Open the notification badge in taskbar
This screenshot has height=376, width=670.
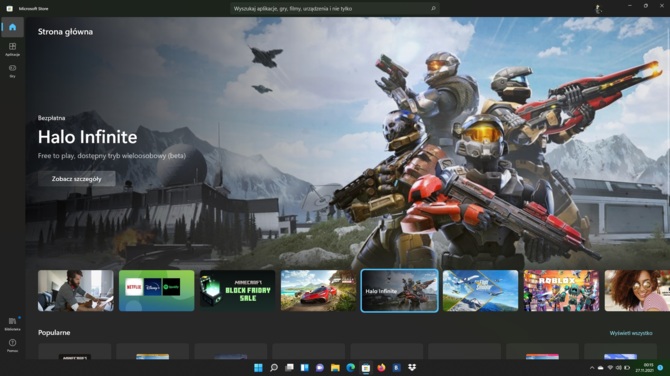(661, 367)
